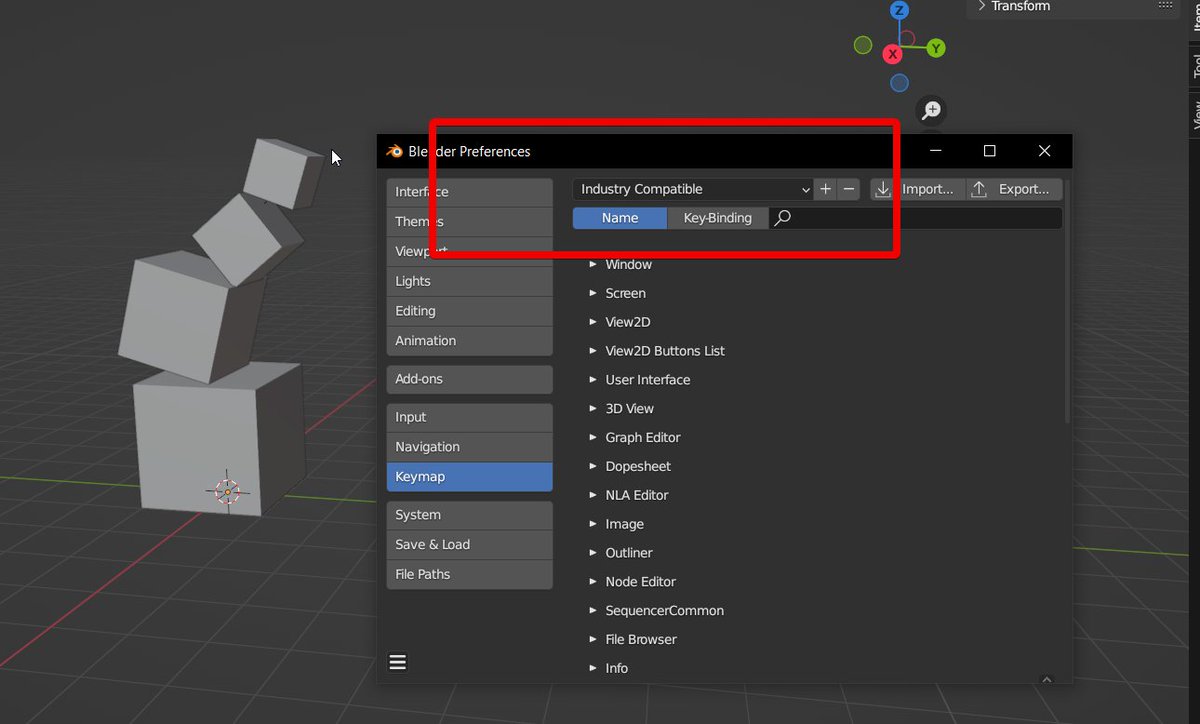The image size is (1200, 724).
Task: Minimize the Blender Preferences window
Action: (936, 151)
